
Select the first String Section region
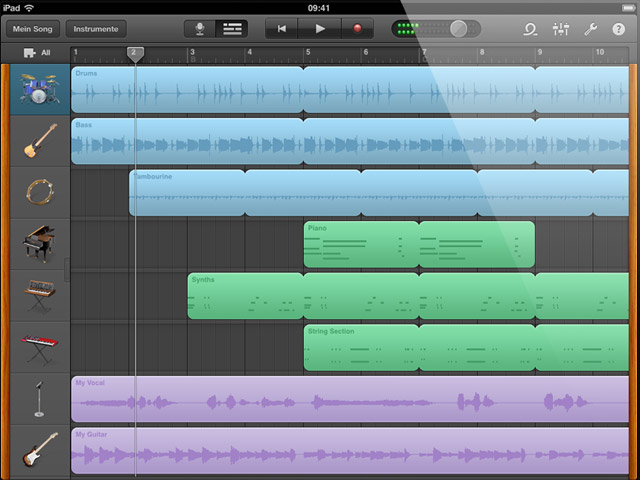361,348
